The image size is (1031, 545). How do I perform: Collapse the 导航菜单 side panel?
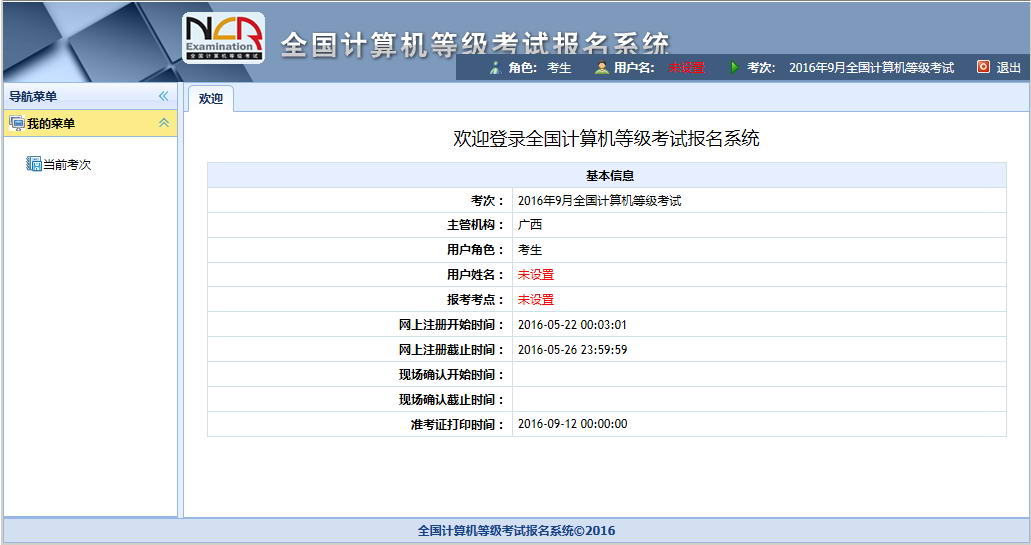click(x=164, y=96)
